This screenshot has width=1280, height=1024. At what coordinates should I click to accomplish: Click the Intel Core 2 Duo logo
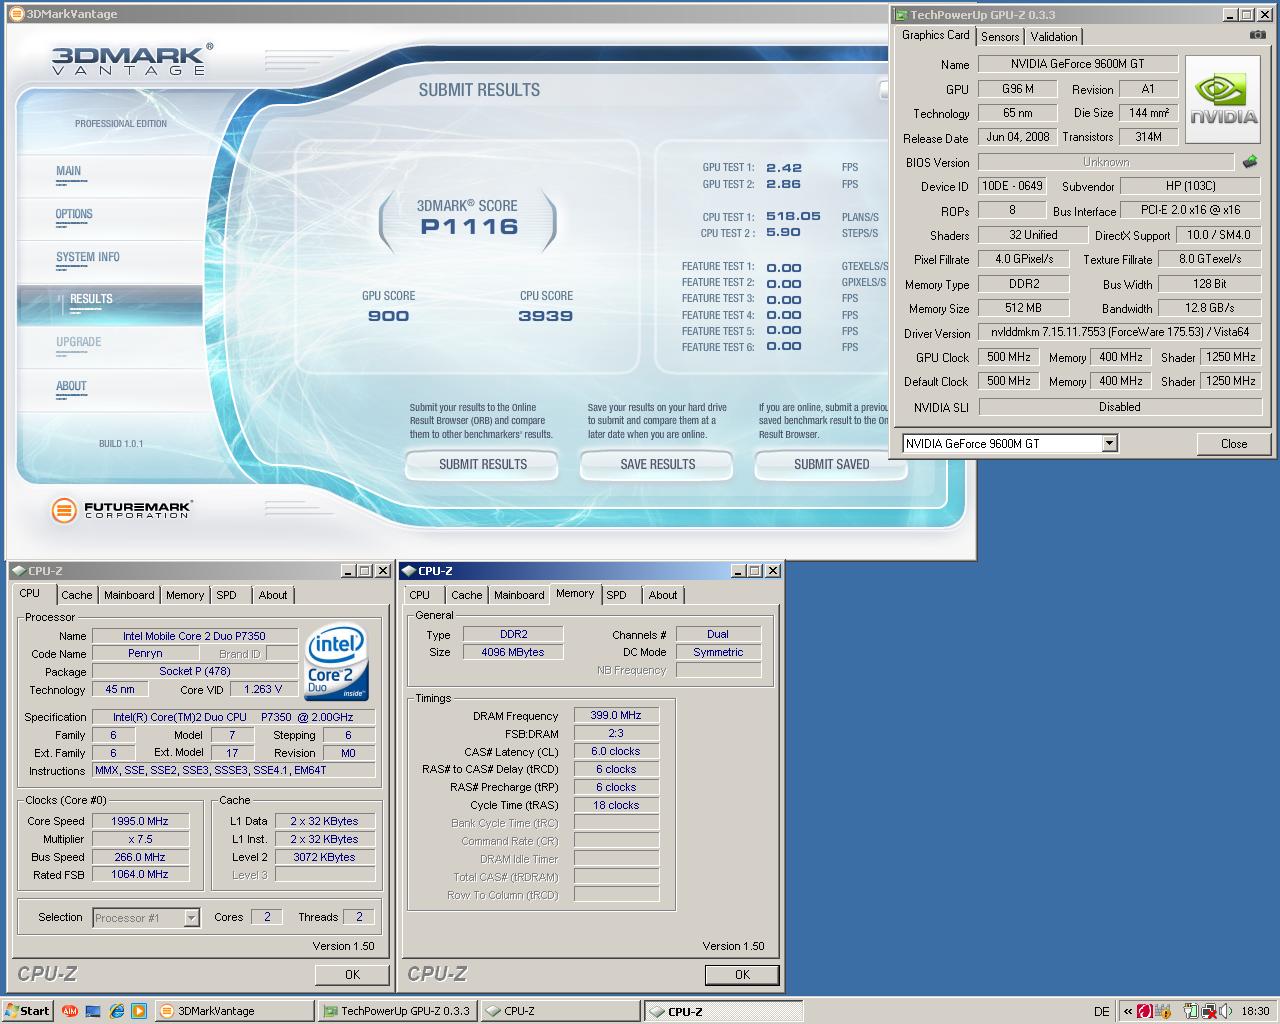pyautogui.click(x=336, y=662)
